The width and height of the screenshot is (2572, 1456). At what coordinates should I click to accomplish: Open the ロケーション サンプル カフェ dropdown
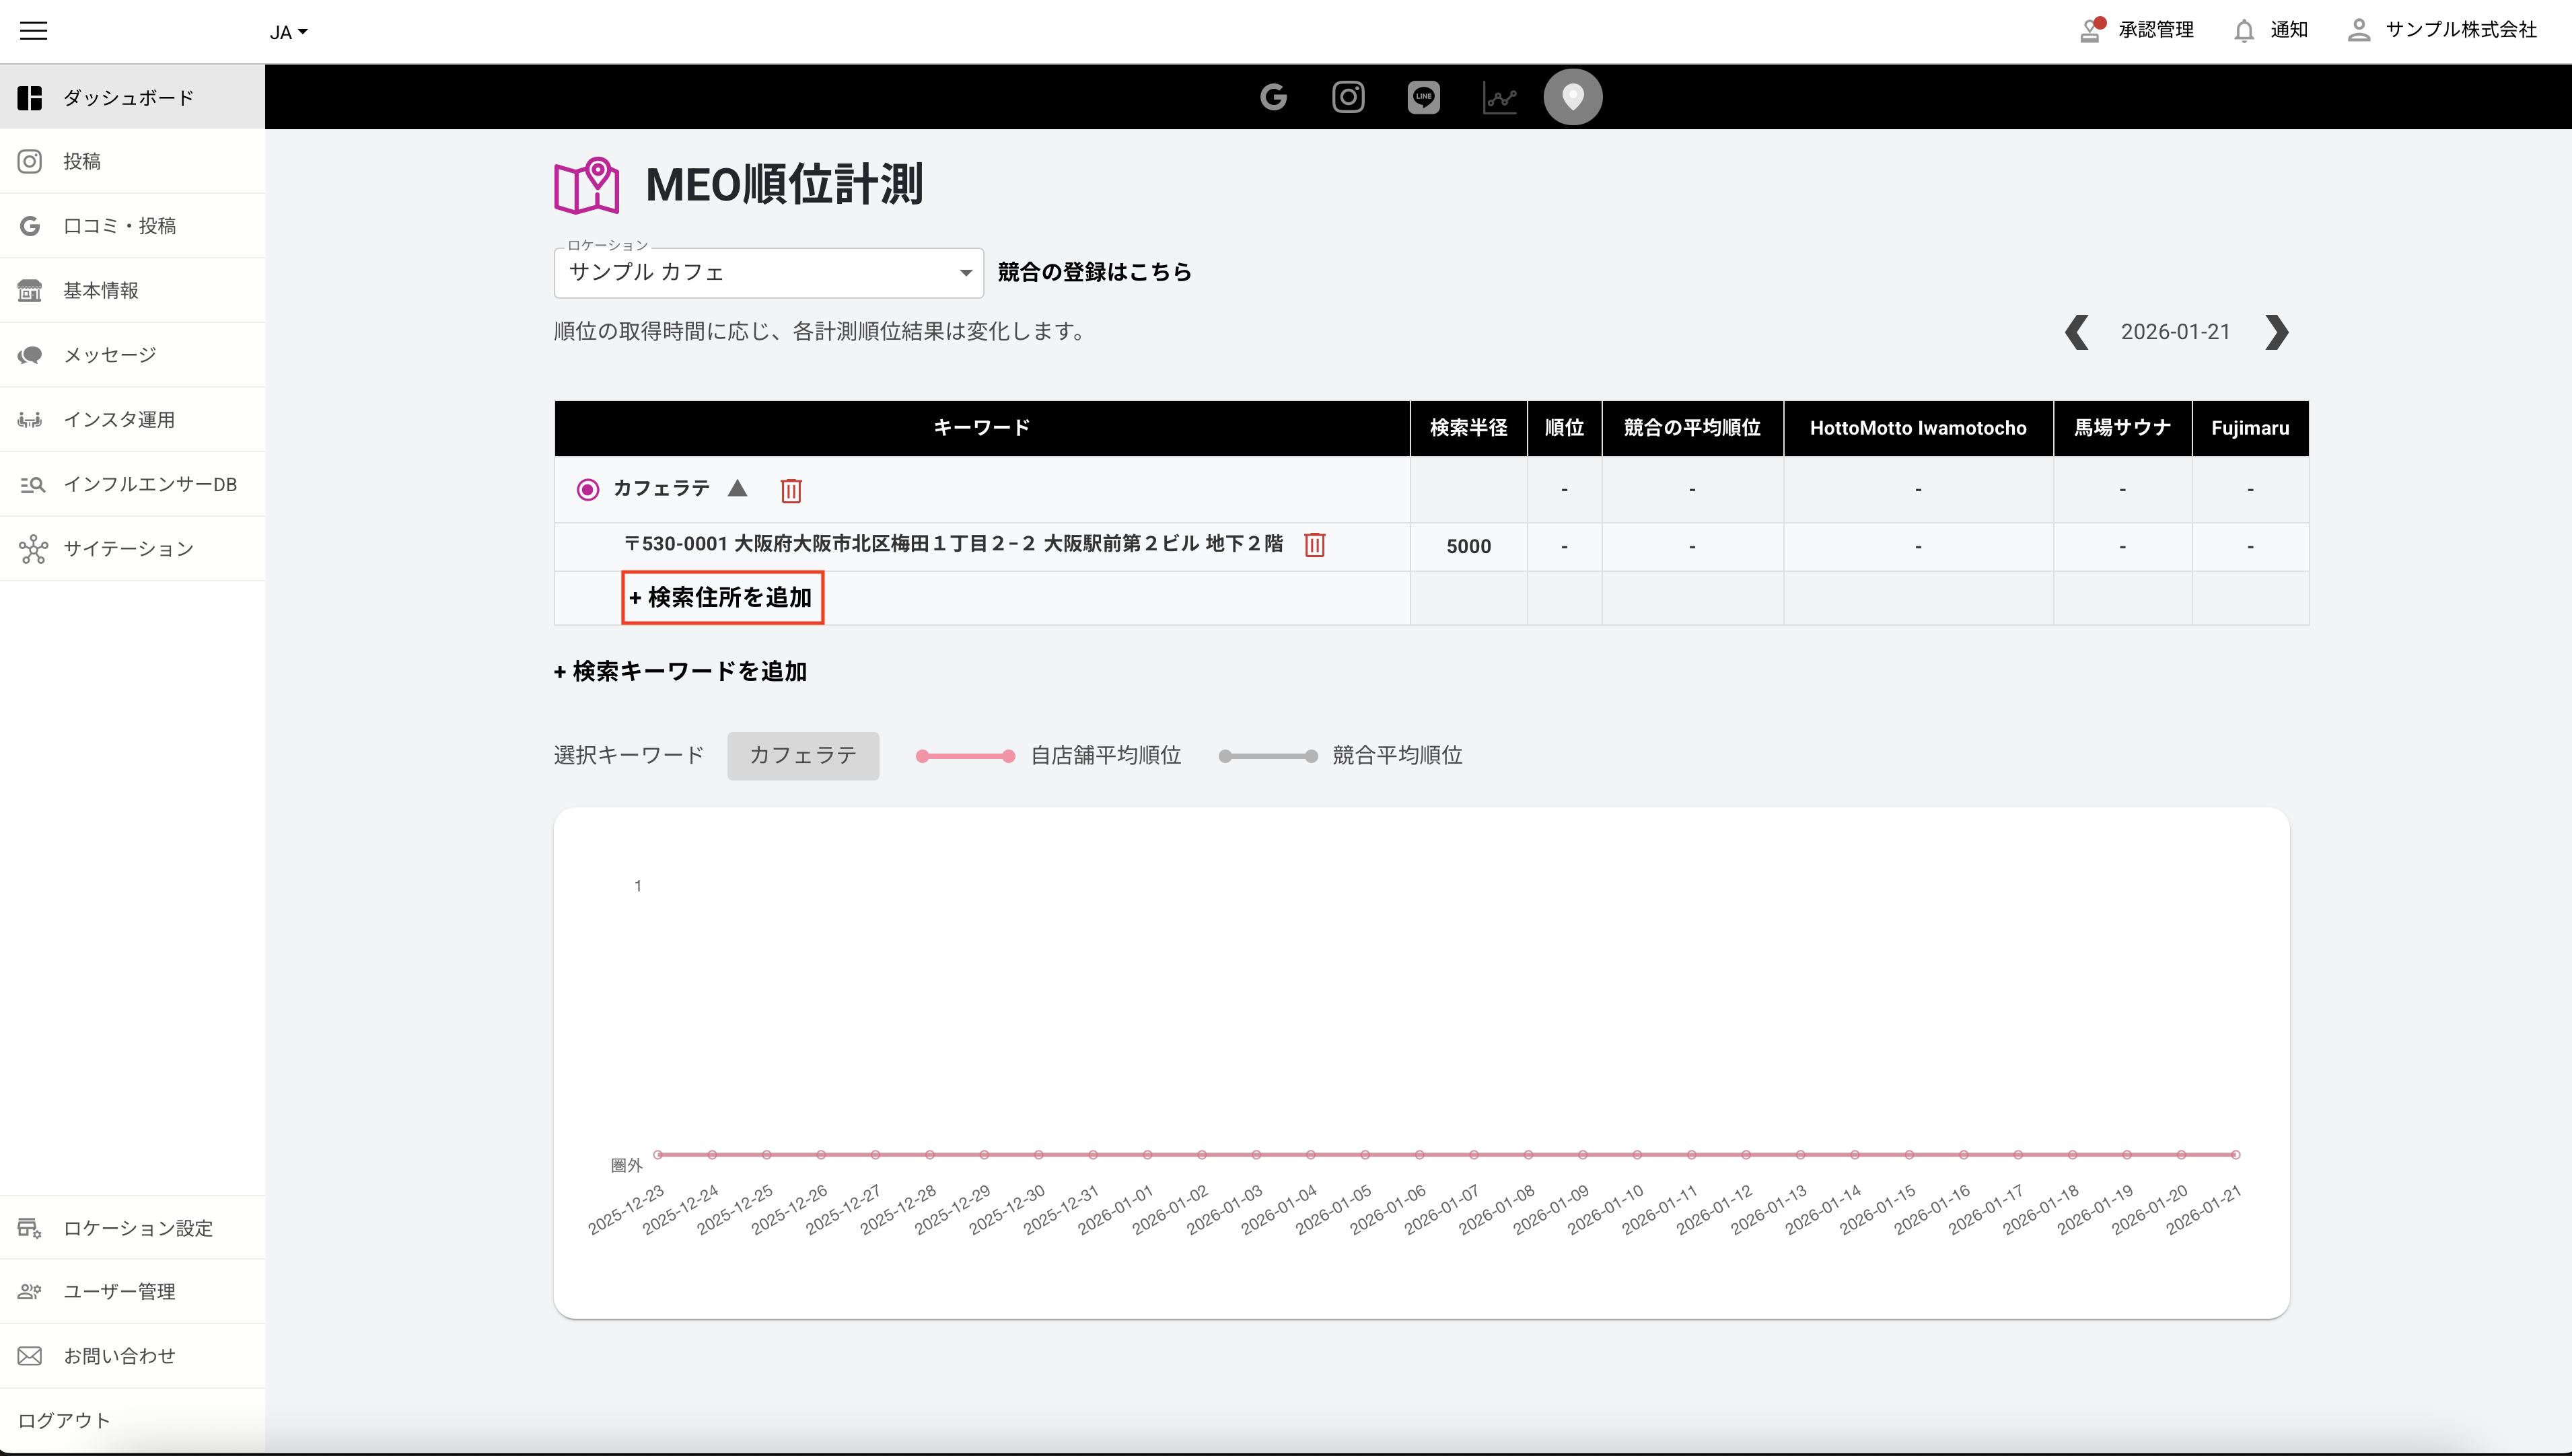[x=768, y=272]
